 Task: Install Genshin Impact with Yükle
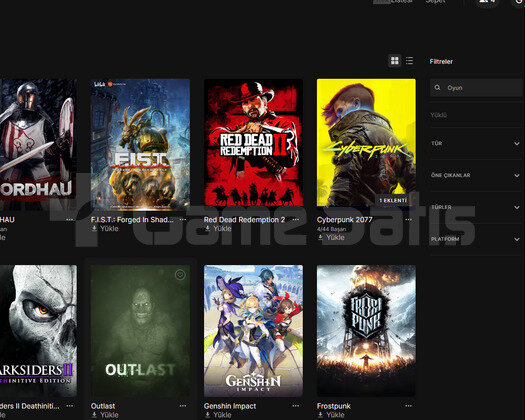click(x=218, y=415)
